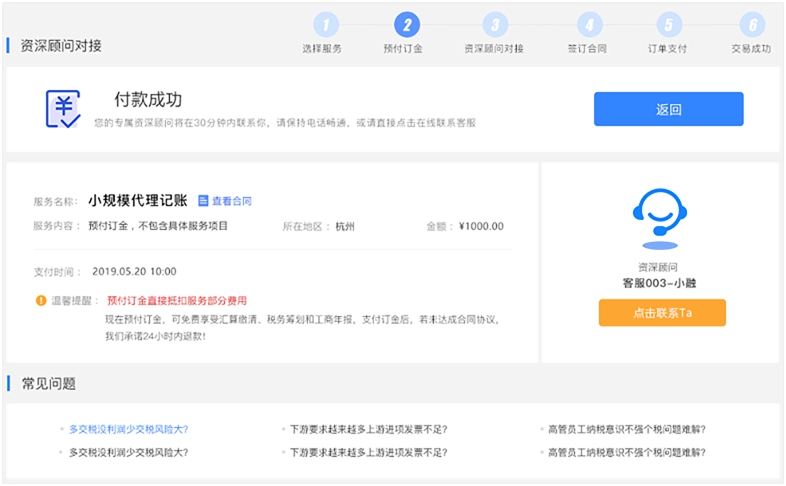The width and height of the screenshot is (786, 486).
Task: Click the orange warning icon by 温馨提醒
Action: (41, 300)
